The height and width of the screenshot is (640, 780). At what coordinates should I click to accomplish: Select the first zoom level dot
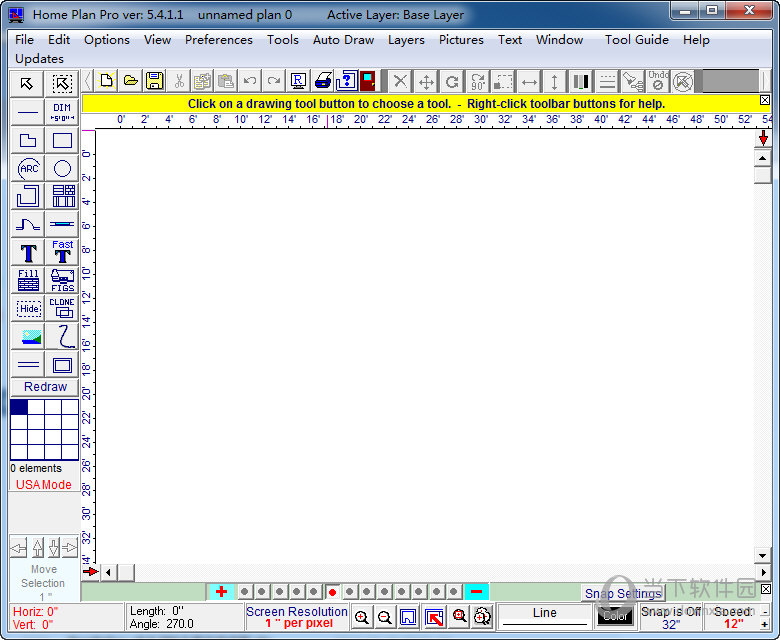(244, 592)
